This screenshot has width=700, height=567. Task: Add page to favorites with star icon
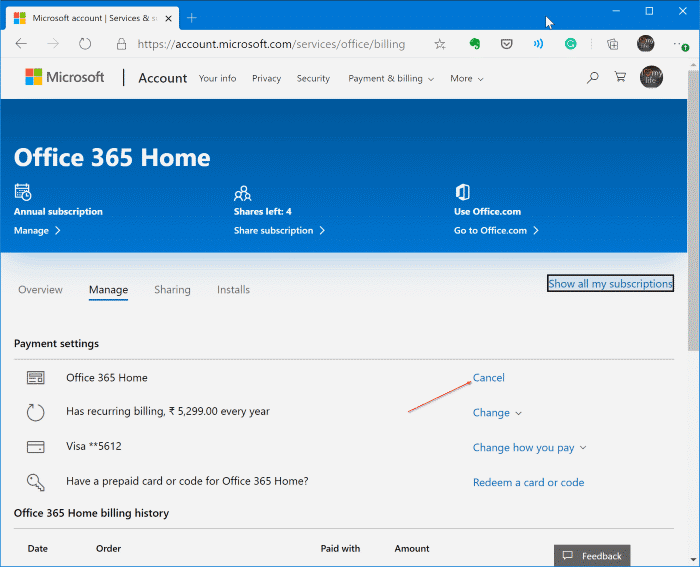click(x=440, y=44)
